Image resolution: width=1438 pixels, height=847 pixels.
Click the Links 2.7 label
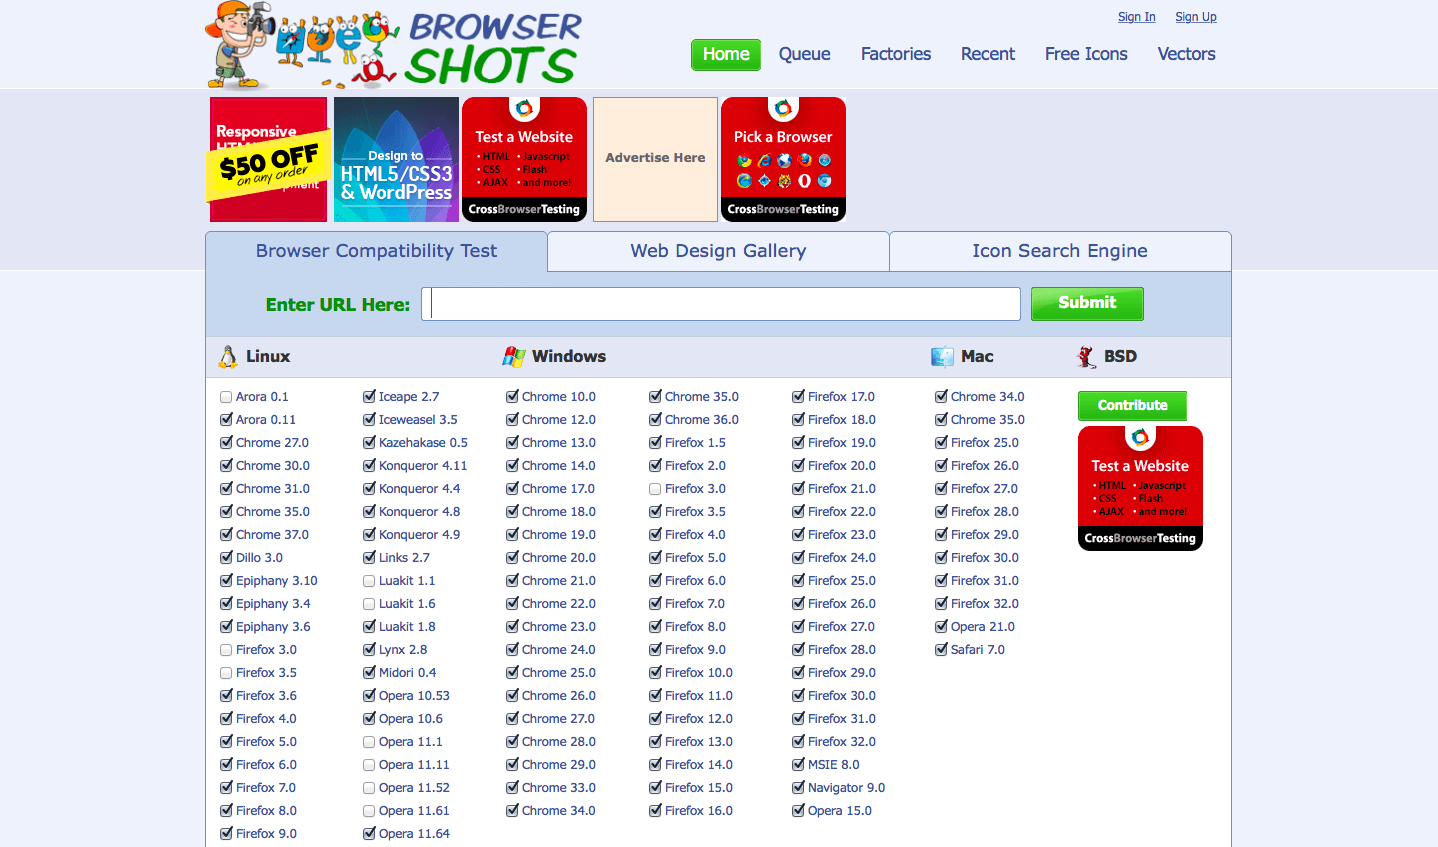click(404, 558)
